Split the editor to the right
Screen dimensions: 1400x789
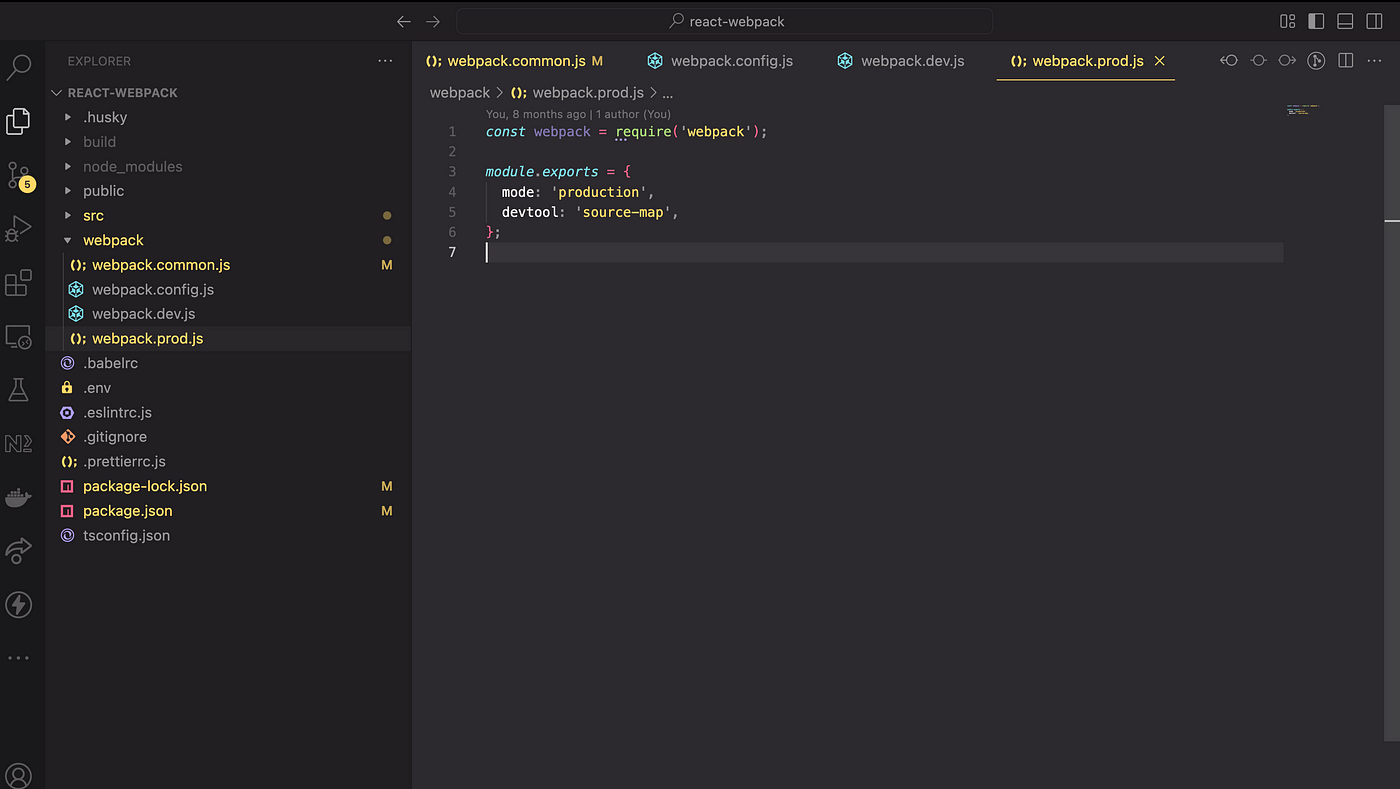pyautogui.click(x=1346, y=61)
